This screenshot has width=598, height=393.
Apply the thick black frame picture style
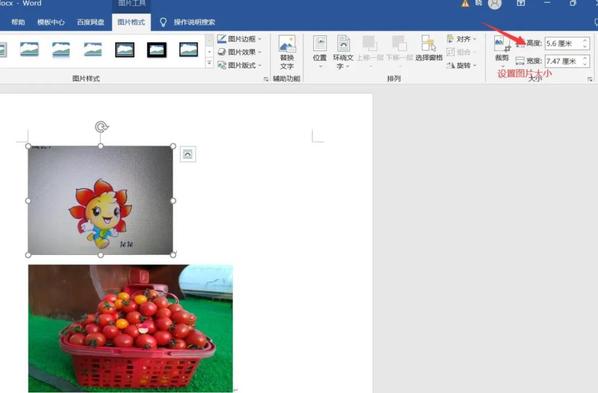pyautogui.click(x=157, y=50)
